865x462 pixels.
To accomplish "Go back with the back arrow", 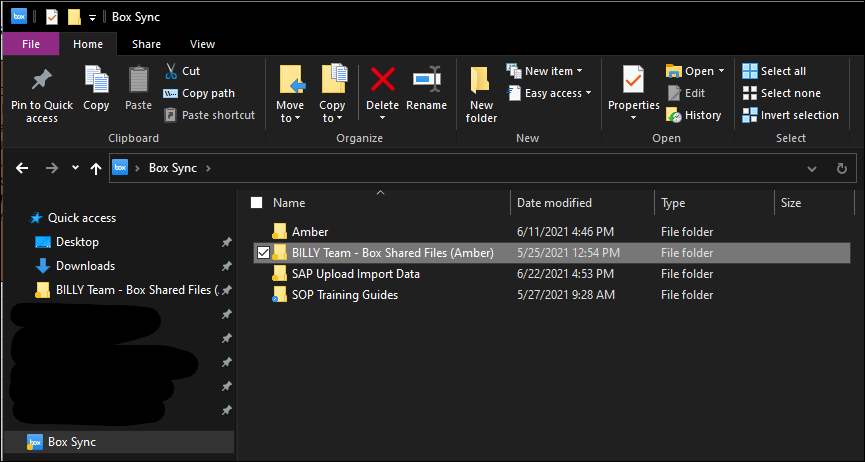I will point(22,168).
